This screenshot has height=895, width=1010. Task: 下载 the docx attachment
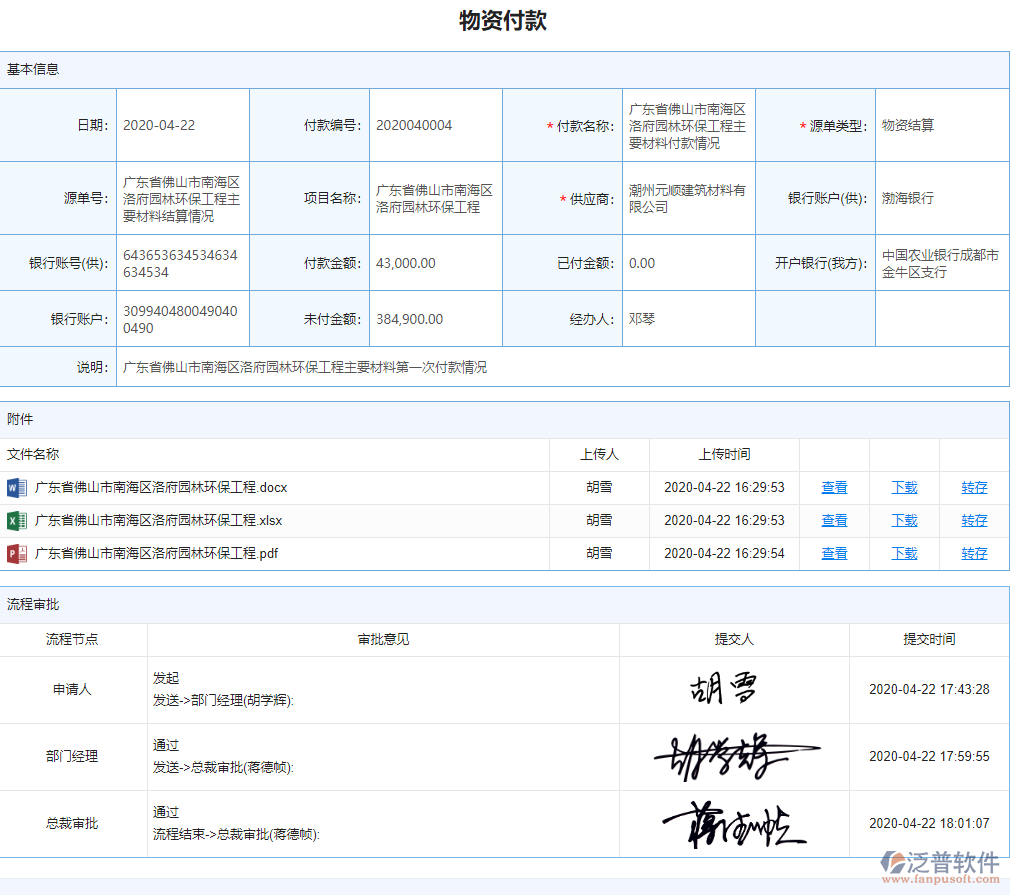pyautogui.click(x=904, y=487)
